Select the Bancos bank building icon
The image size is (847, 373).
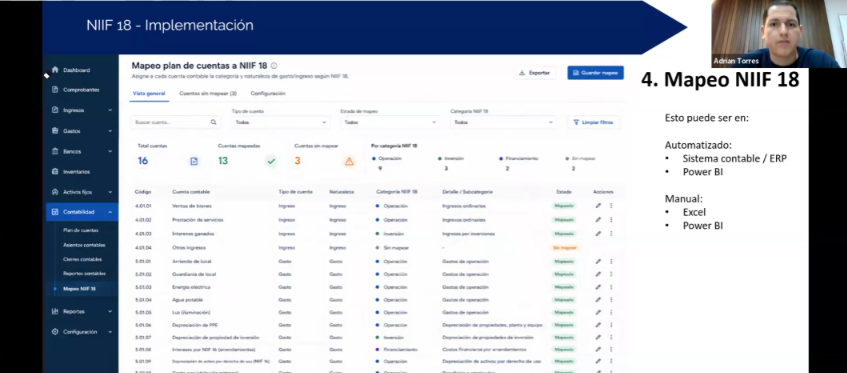(55, 151)
